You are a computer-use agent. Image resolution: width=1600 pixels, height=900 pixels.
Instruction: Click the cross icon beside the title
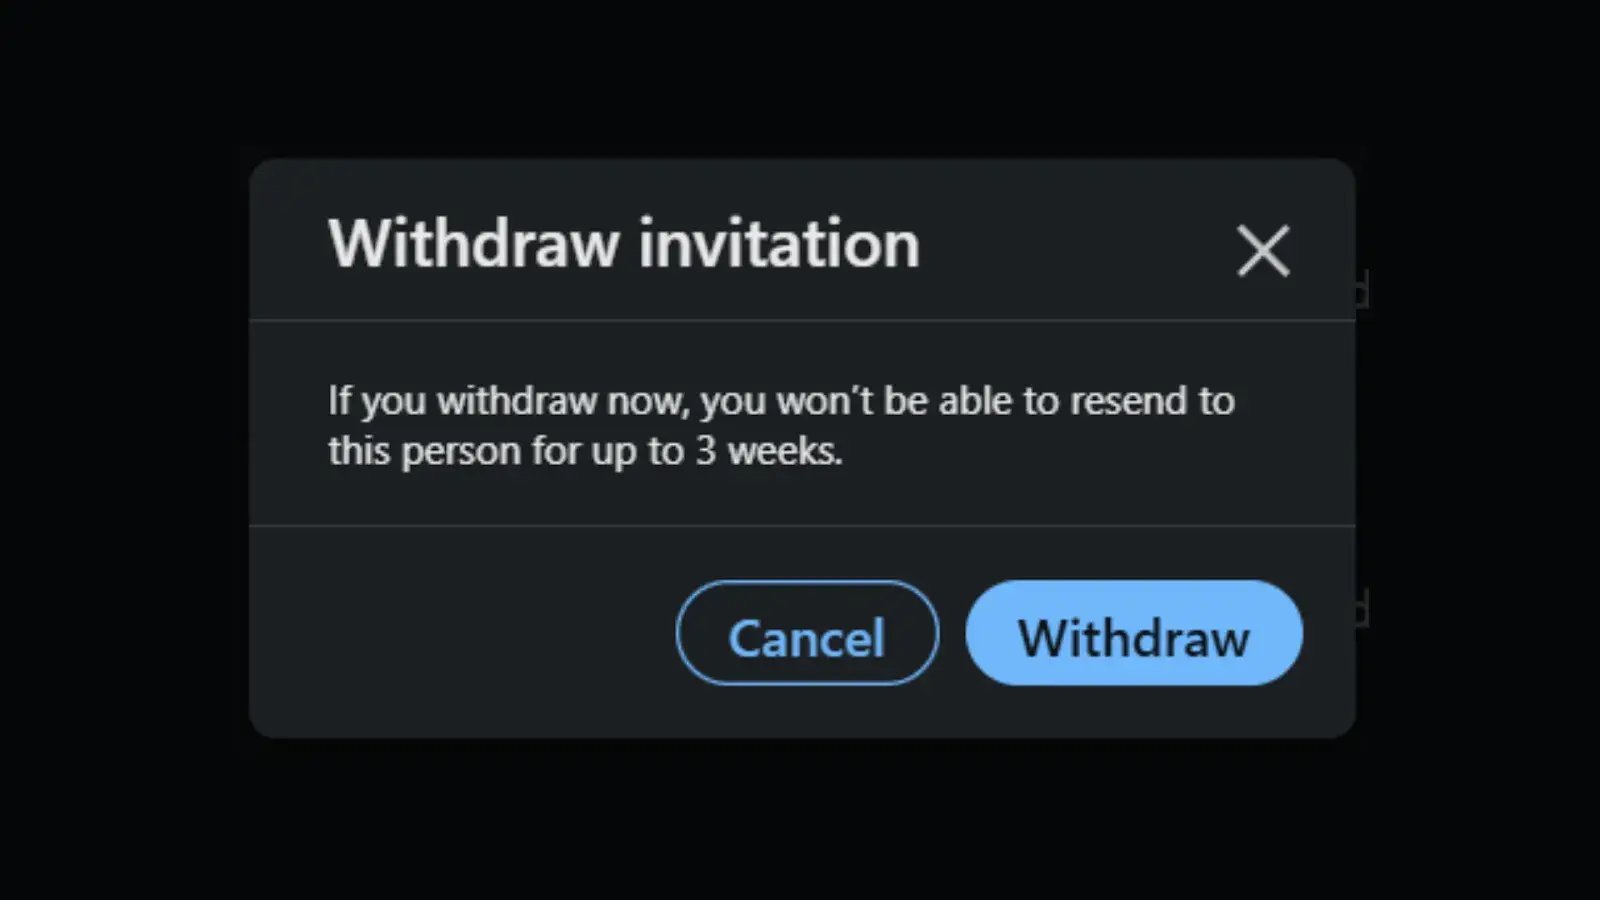1263,250
